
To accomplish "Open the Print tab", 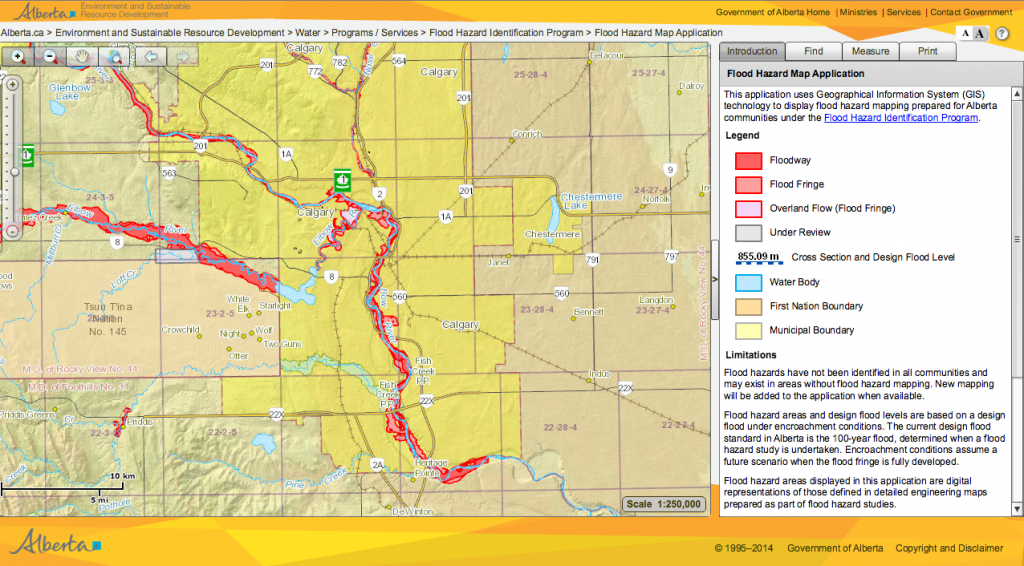I will click(927, 52).
